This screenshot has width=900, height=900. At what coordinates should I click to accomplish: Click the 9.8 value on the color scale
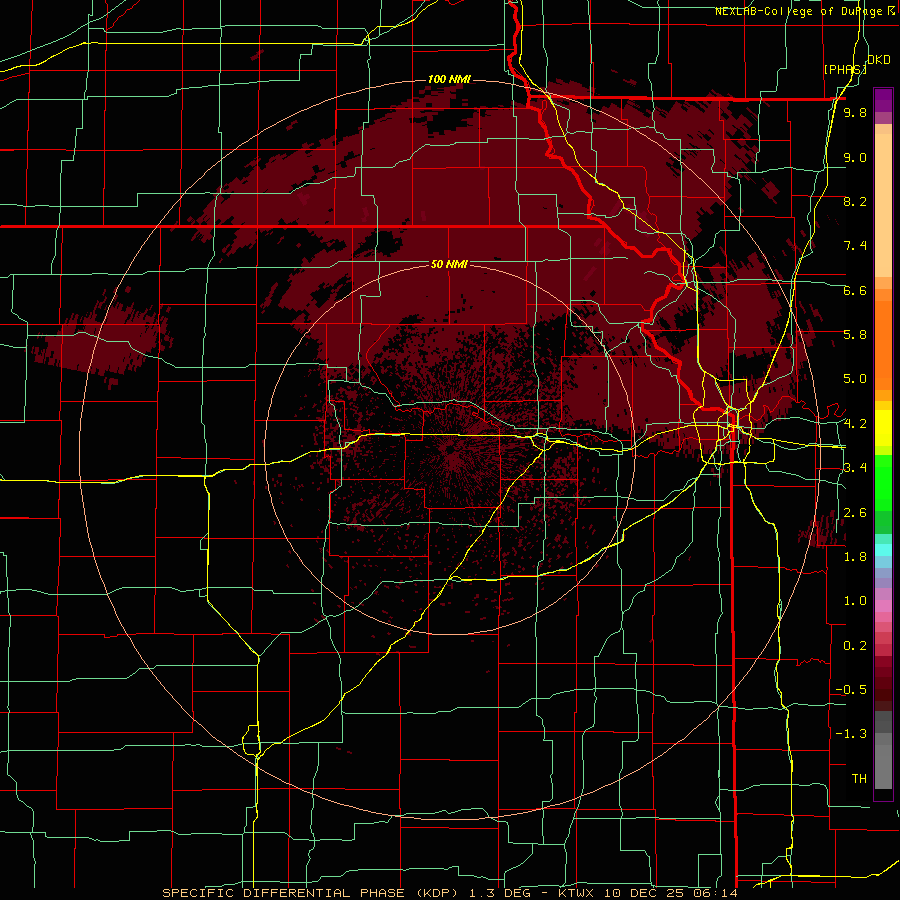[855, 112]
